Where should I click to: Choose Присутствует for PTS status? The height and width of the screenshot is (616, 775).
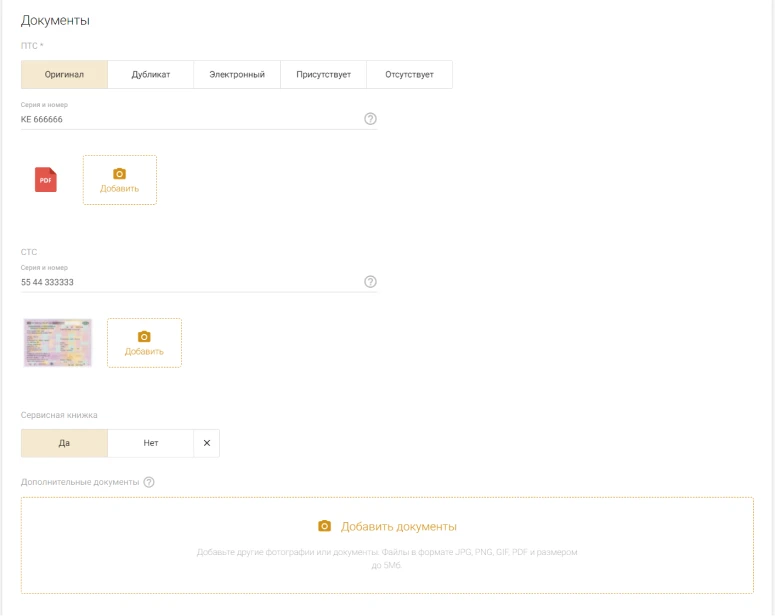(x=323, y=75)
